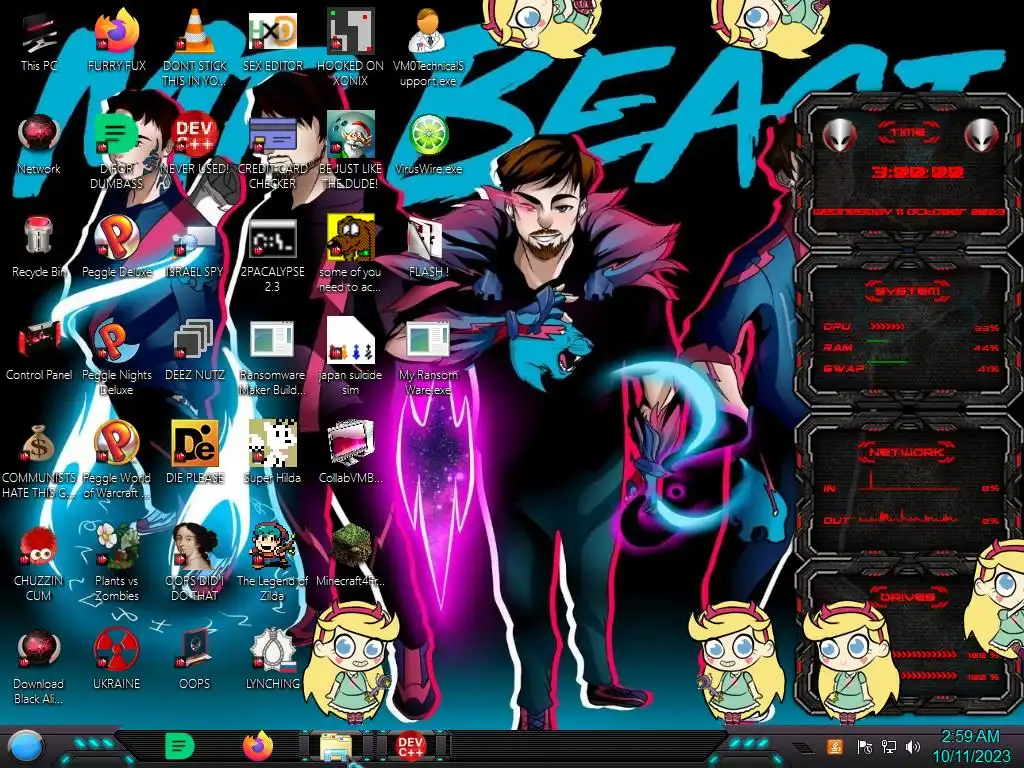1024x768 pixels.
Task: Select the VirusWire.exe lime icon
Action: tap(428, 136)
